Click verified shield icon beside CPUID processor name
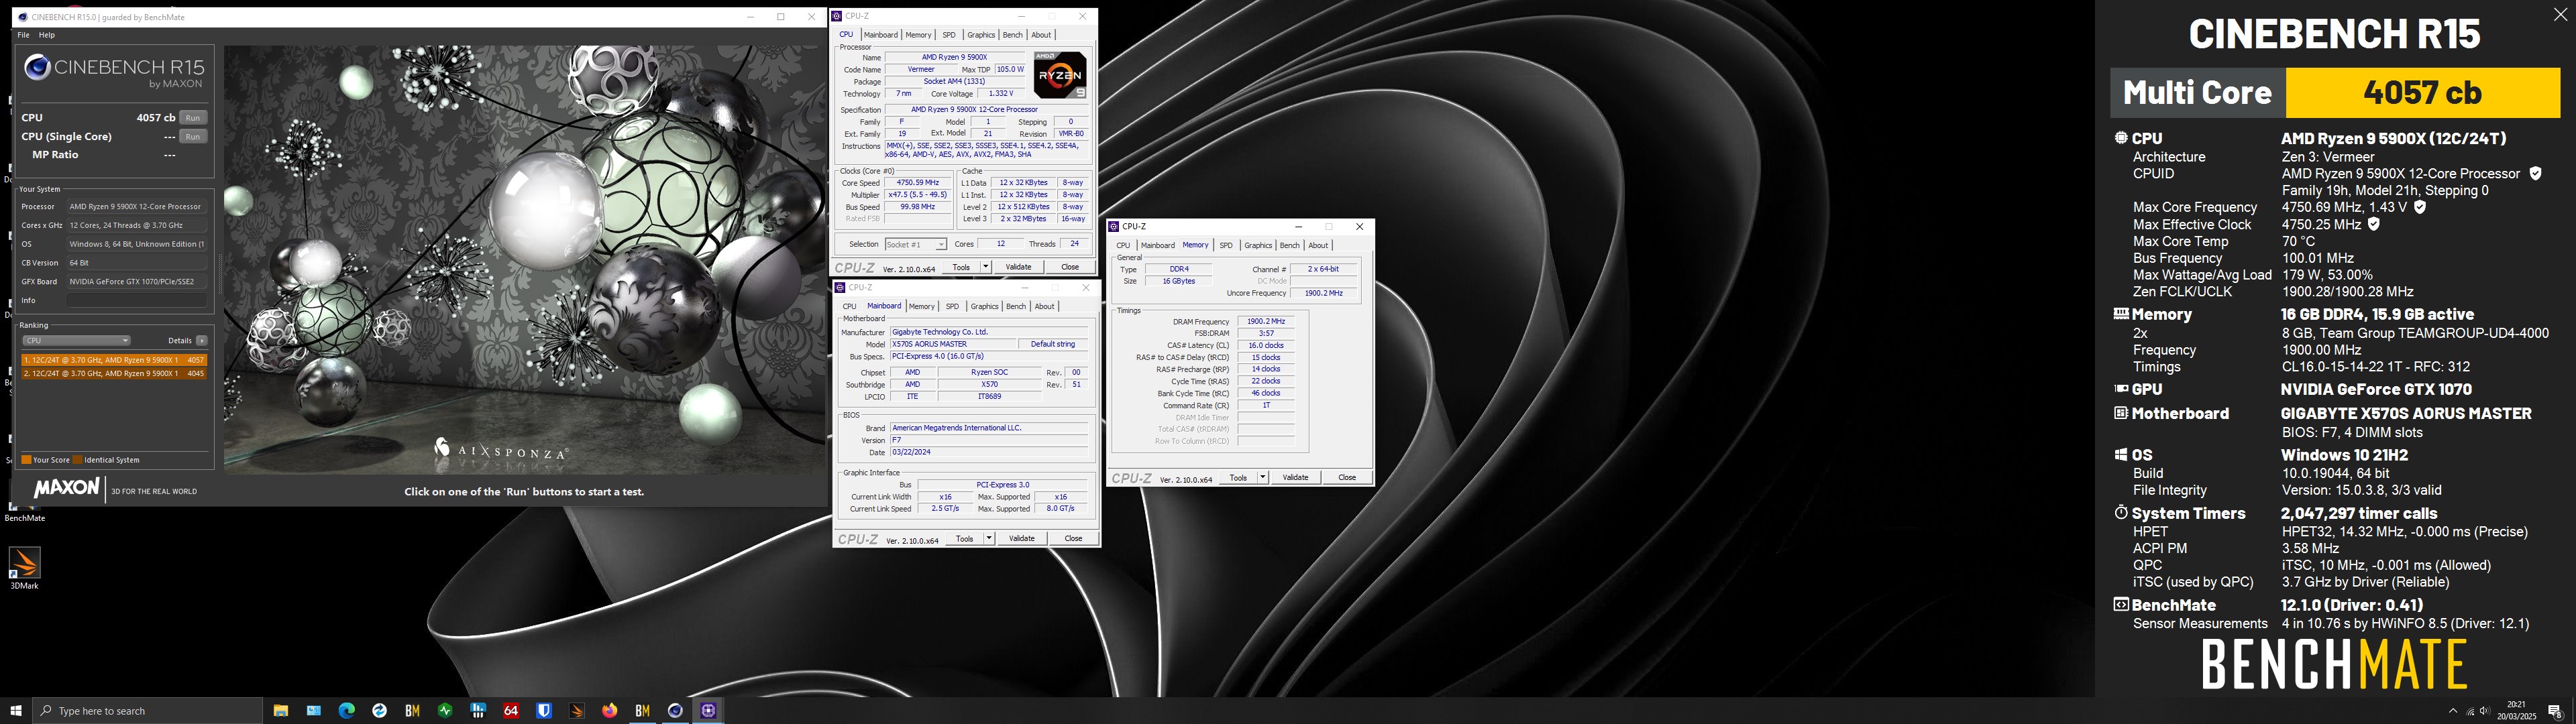2576x724 pixels. coord(2535,173)
